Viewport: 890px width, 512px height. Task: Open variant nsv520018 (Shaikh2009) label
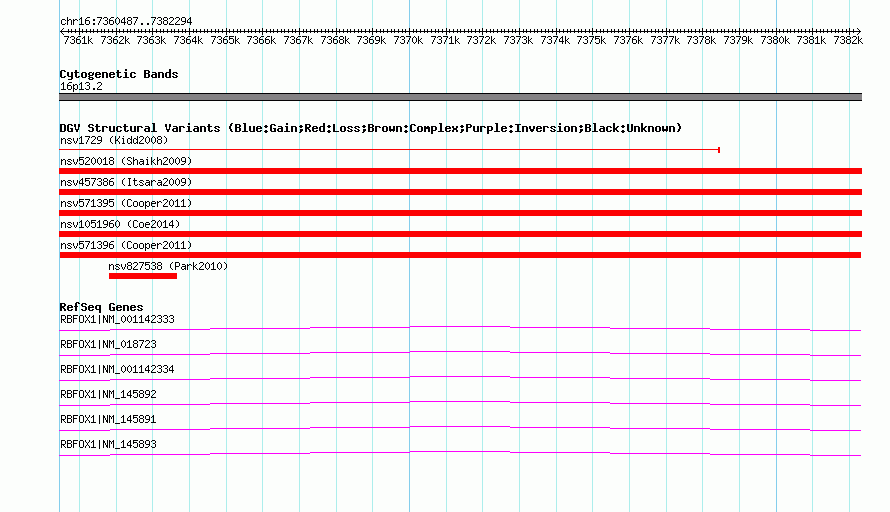126,161
